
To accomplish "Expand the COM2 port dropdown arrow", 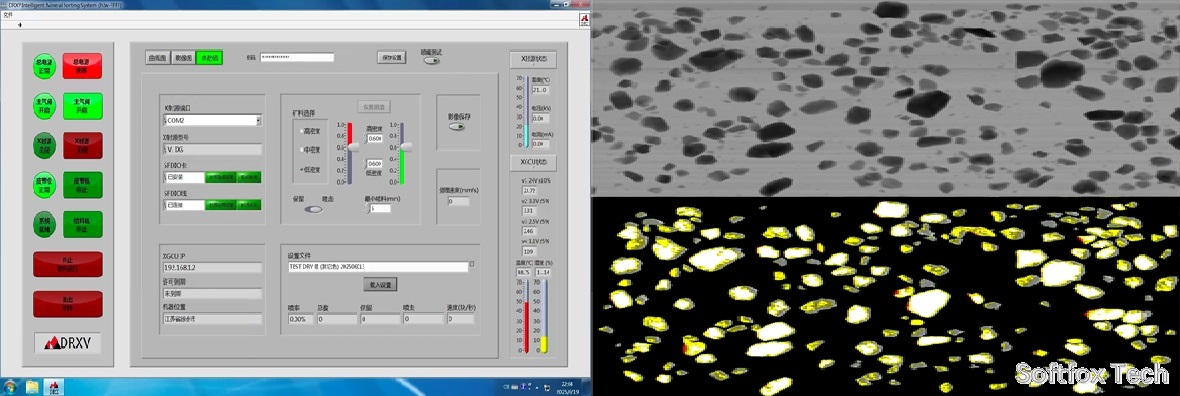I will coord(258,120).
